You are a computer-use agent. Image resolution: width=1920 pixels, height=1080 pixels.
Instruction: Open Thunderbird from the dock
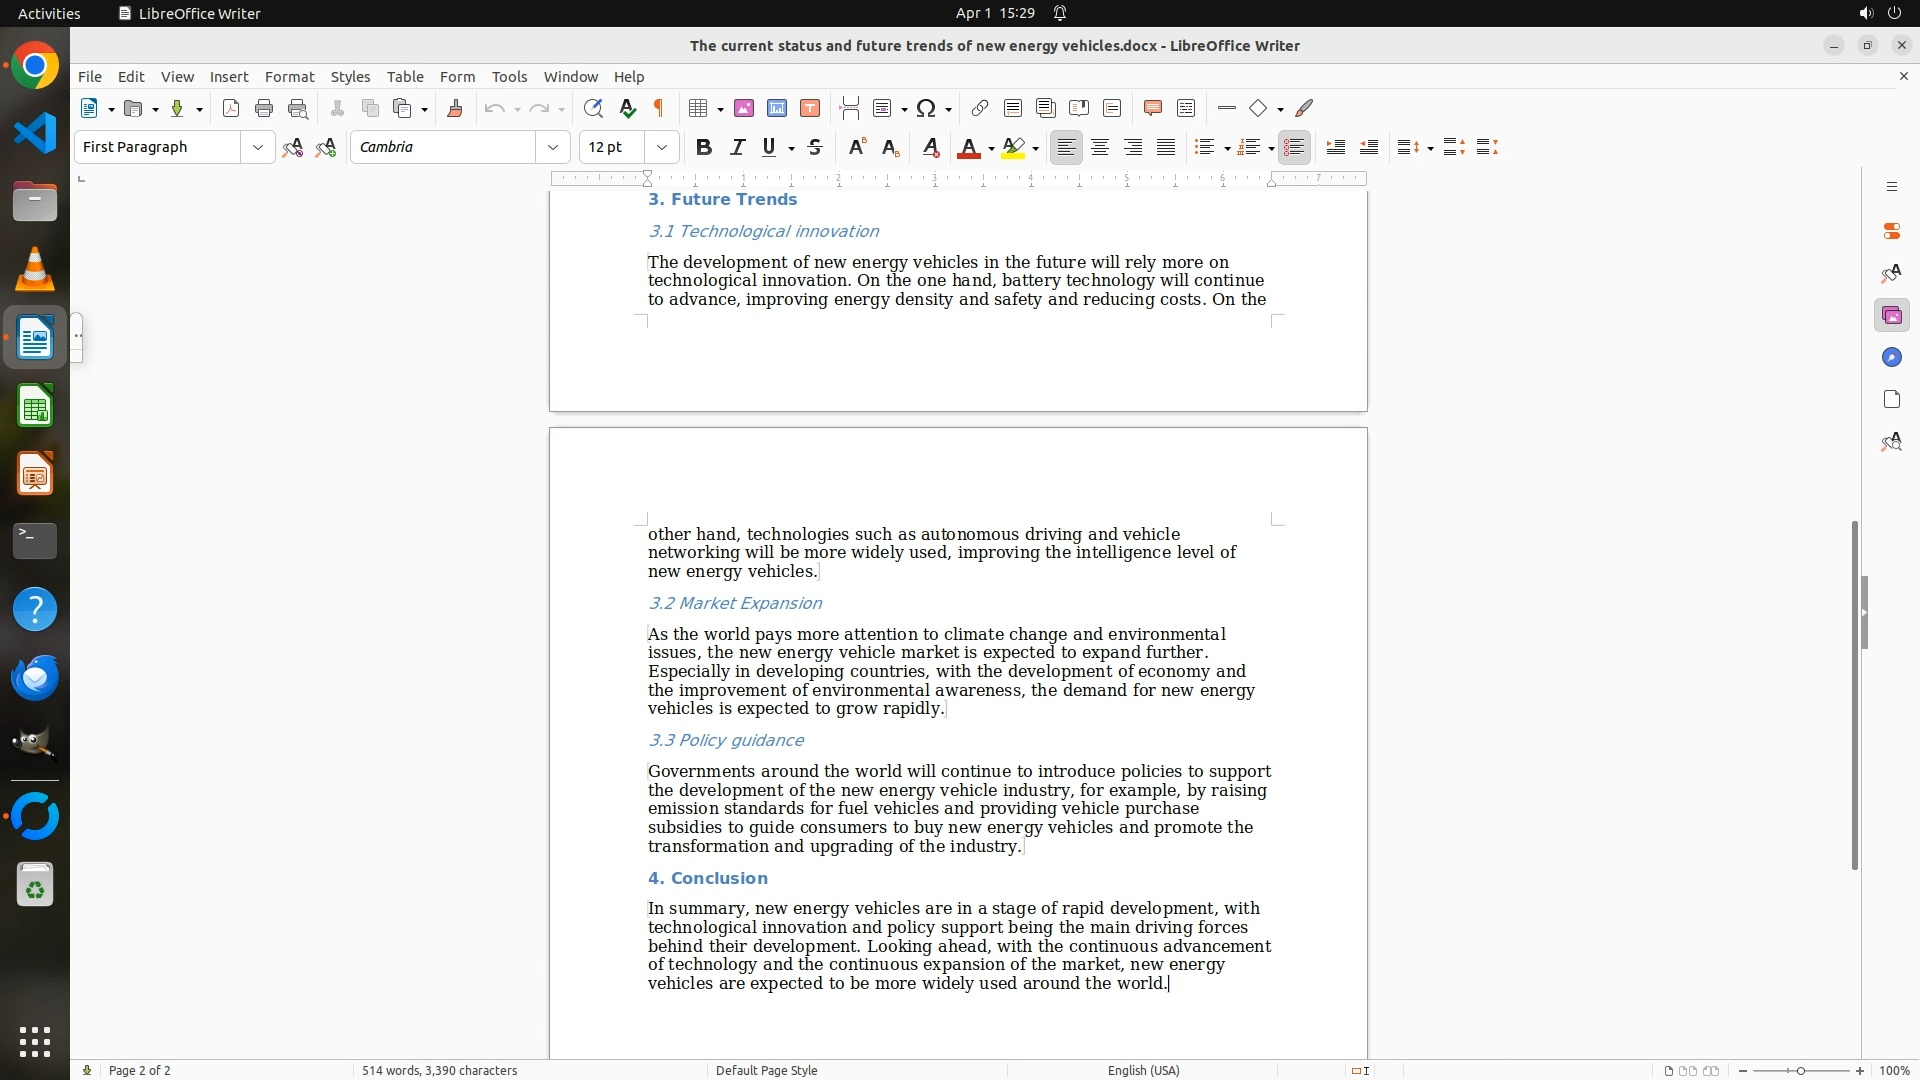coord(35,678)
